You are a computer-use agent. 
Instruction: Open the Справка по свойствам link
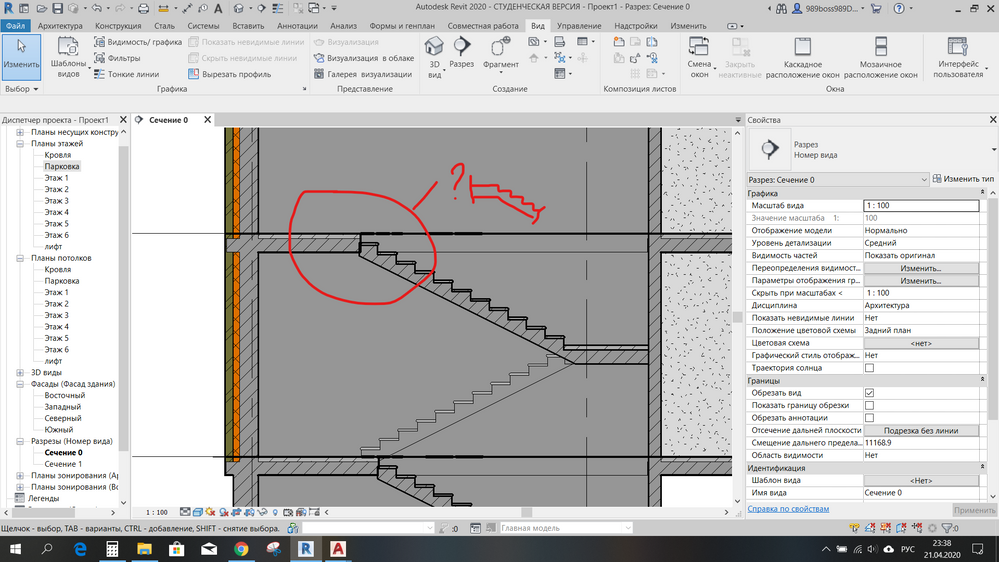pos(788,508)
